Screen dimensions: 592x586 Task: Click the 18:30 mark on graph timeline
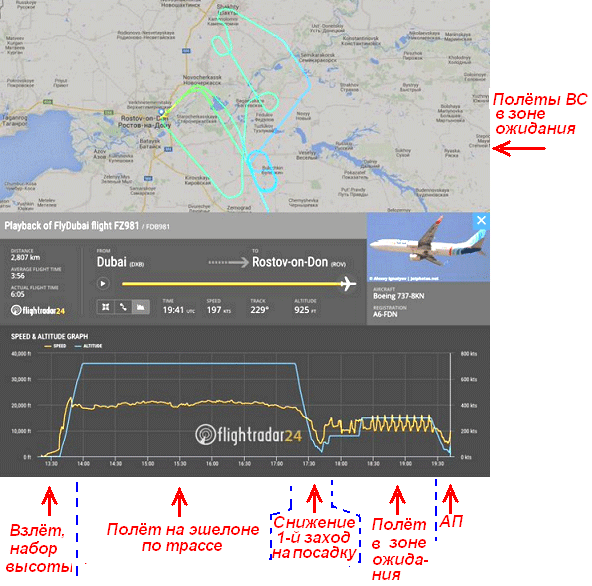coord(373,464)
